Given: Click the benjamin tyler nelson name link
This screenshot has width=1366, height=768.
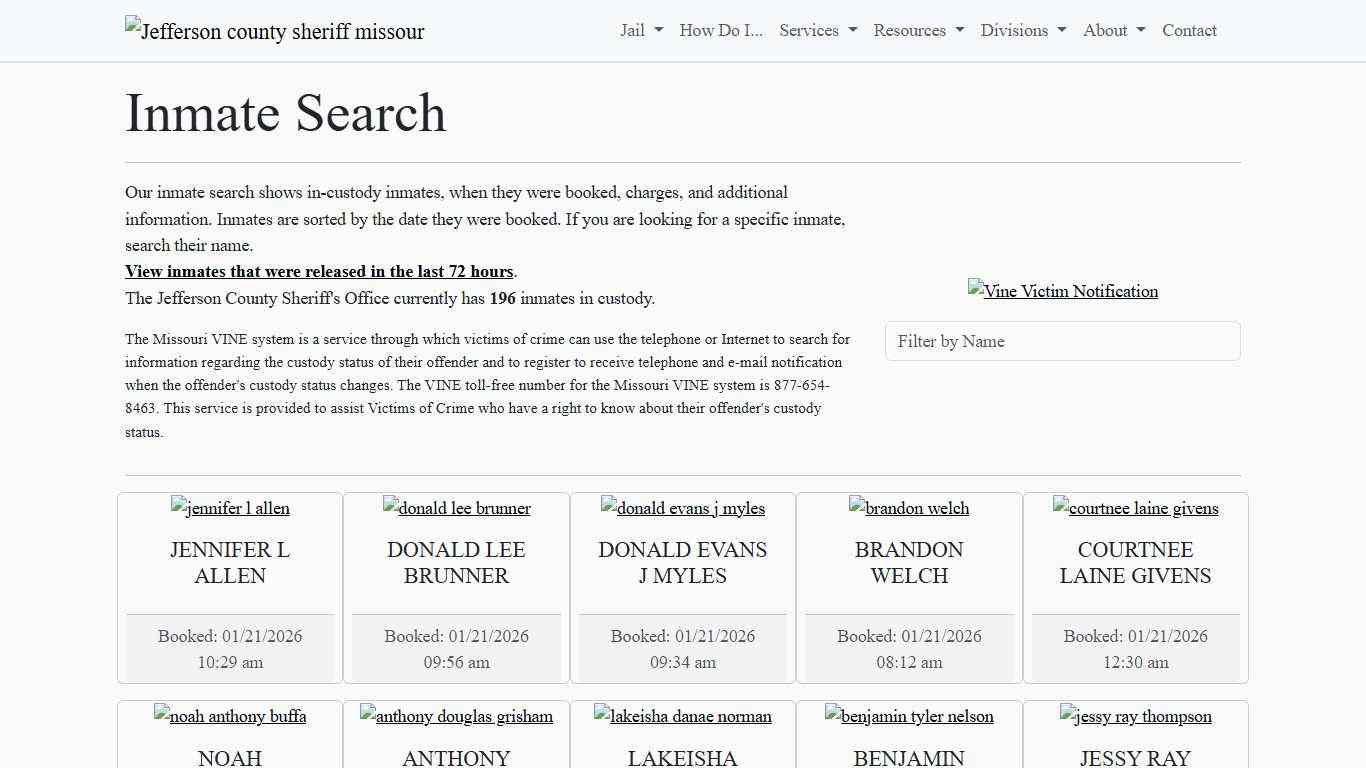Looking at the screenshot, I should pyautogui.click(x=909, y=716).
